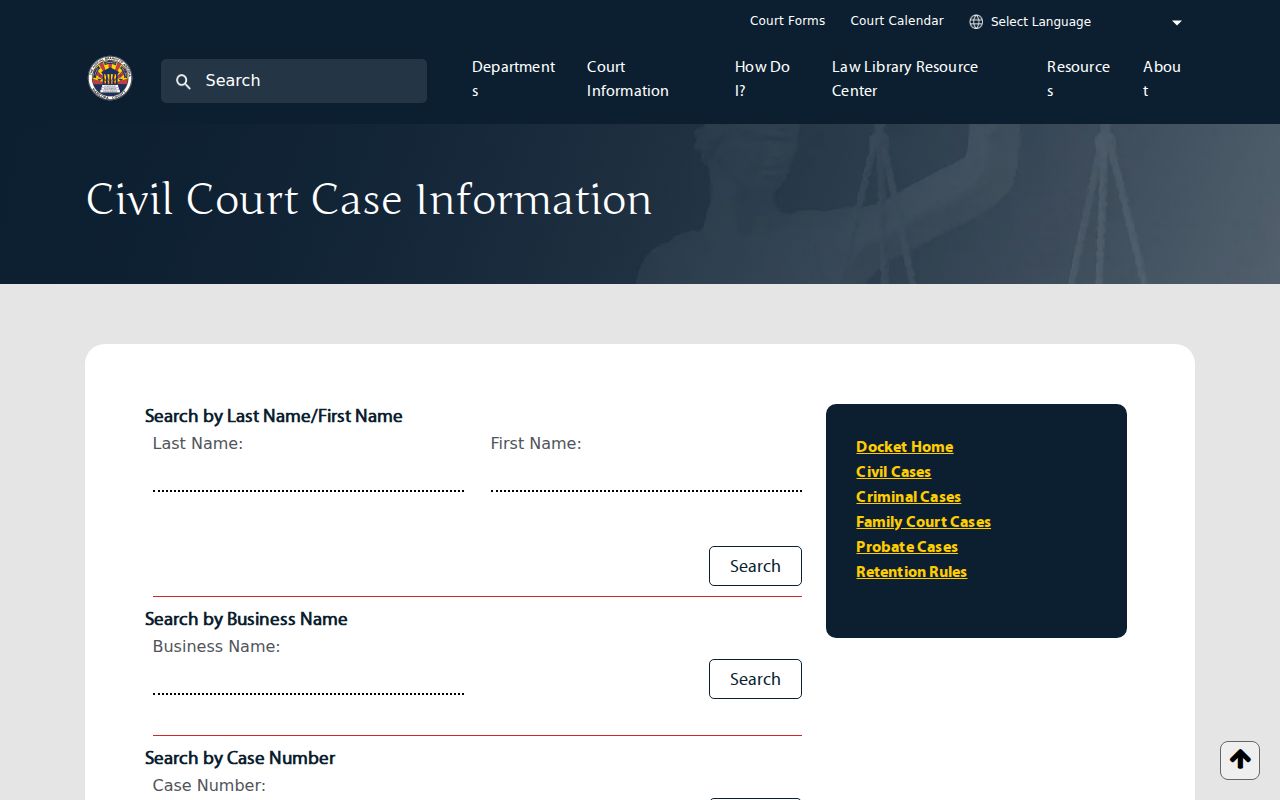
Task: Open the Law Library Resource Center menu
Action: click(905, 79)
